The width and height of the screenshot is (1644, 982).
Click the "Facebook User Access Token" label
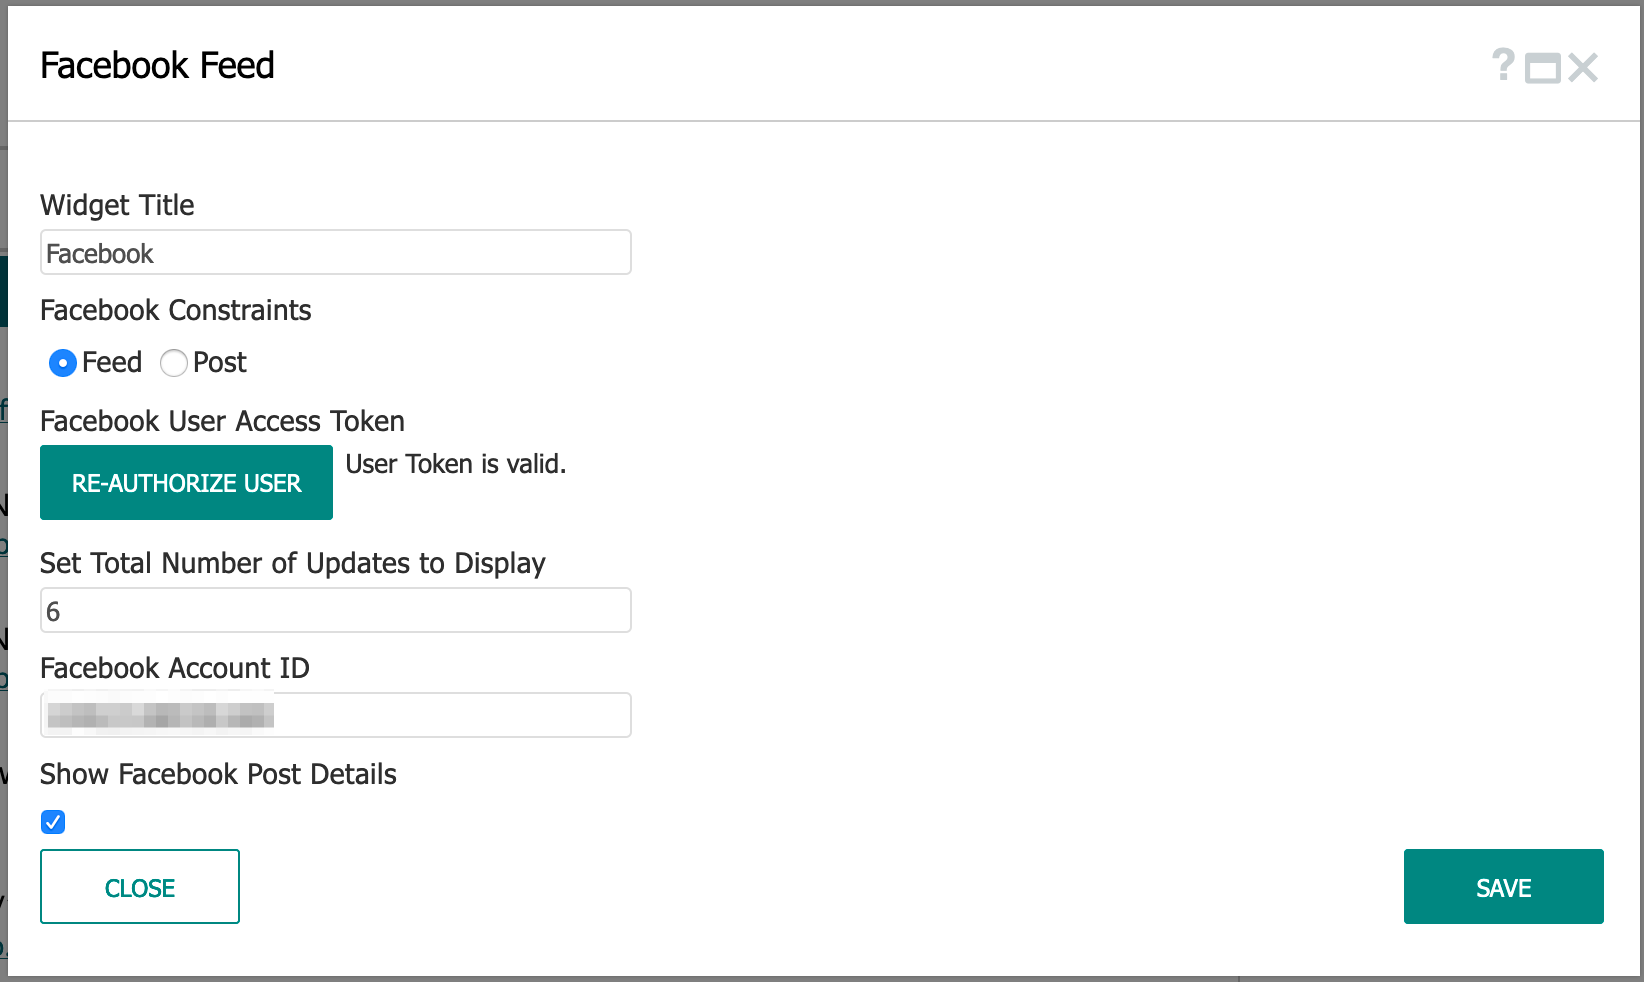(222, 421)
